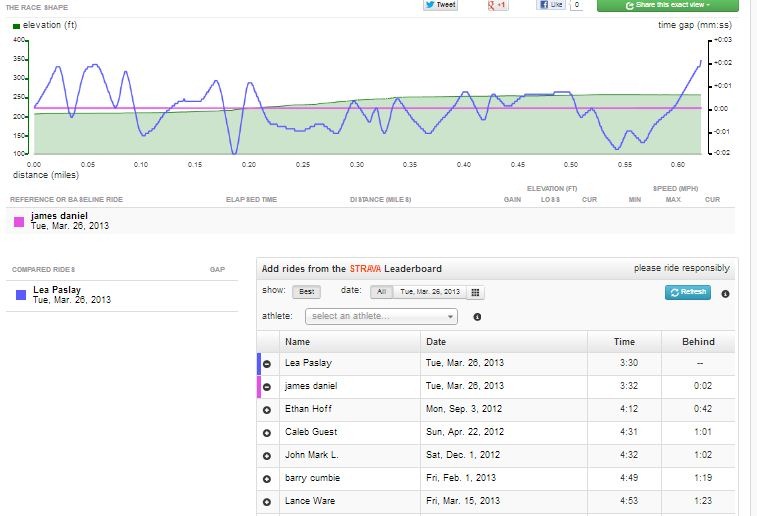Open the calendar grid date picker icon
This screenshot has height=516, width=757.
[475, 292]
